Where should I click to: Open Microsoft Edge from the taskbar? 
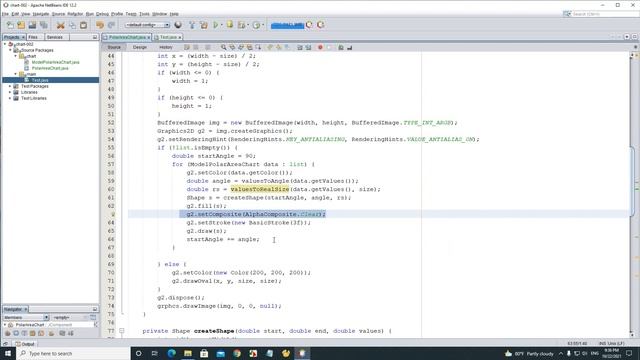pyautogui.click(x=171, y=353)
